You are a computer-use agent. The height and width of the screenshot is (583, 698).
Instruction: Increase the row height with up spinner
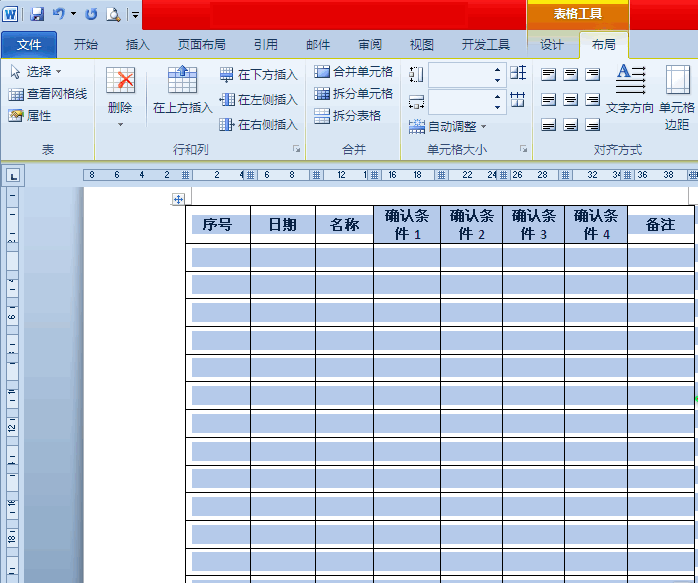(498, 70)
